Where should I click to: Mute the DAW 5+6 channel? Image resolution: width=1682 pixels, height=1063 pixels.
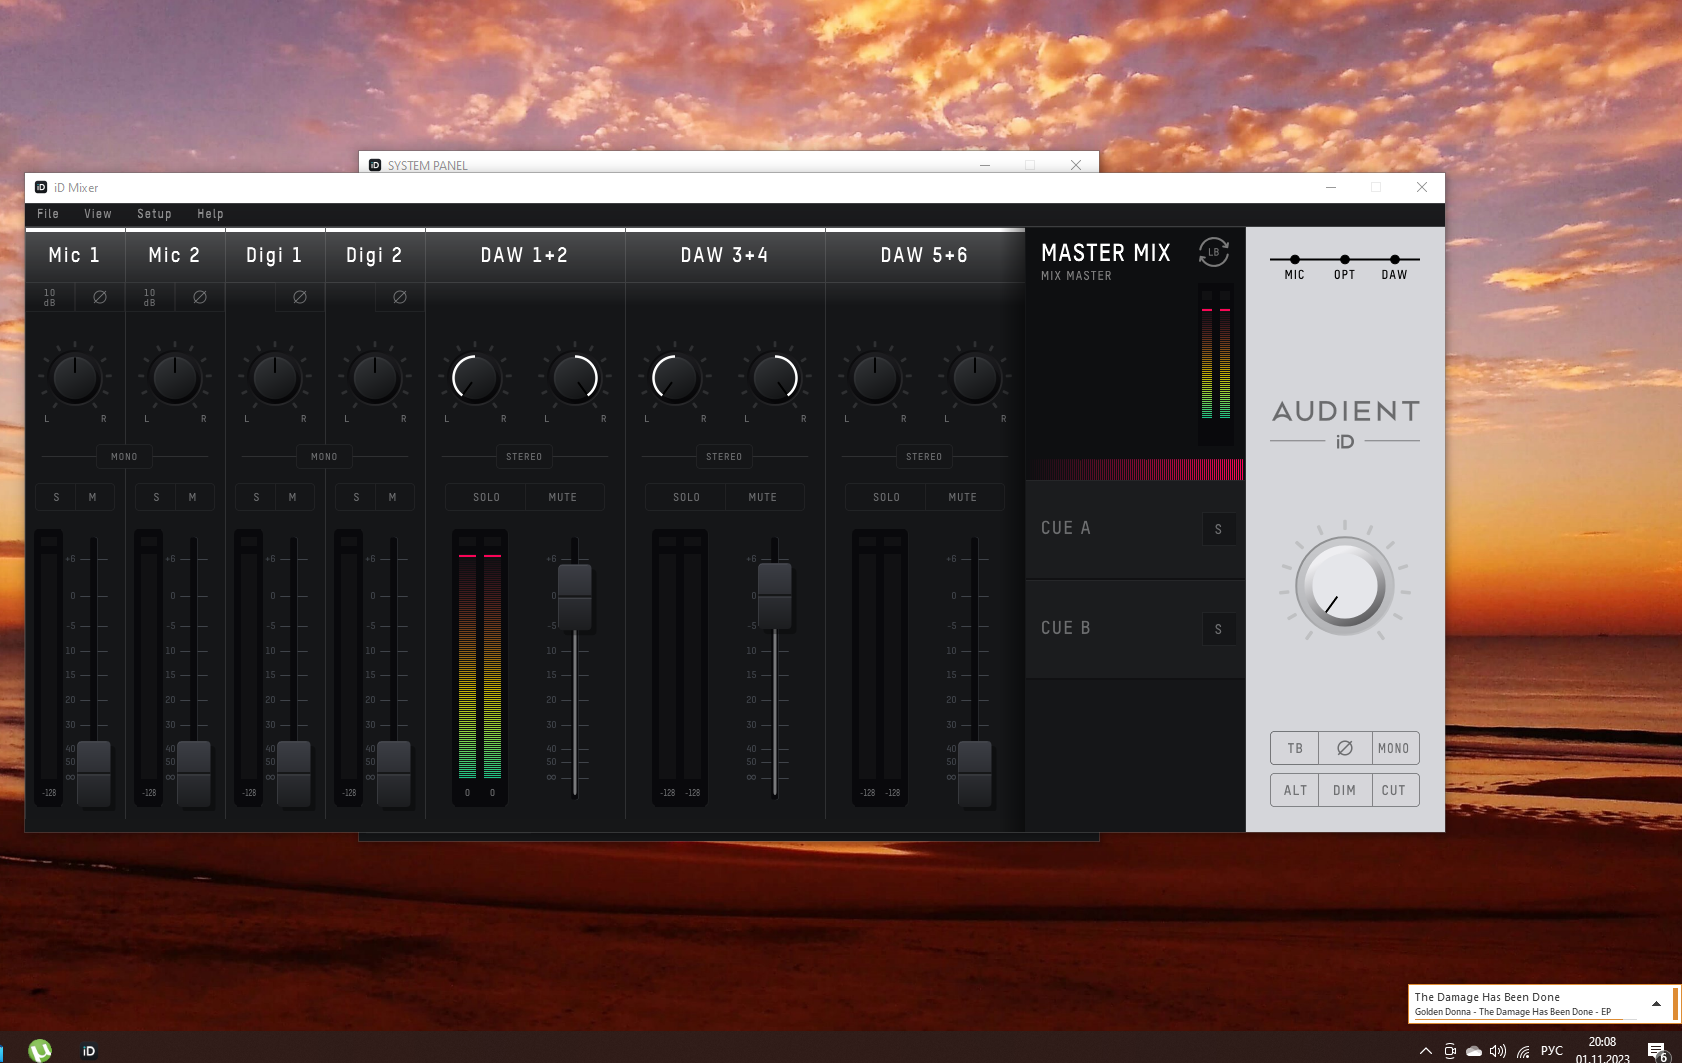[x=963, y=497]
